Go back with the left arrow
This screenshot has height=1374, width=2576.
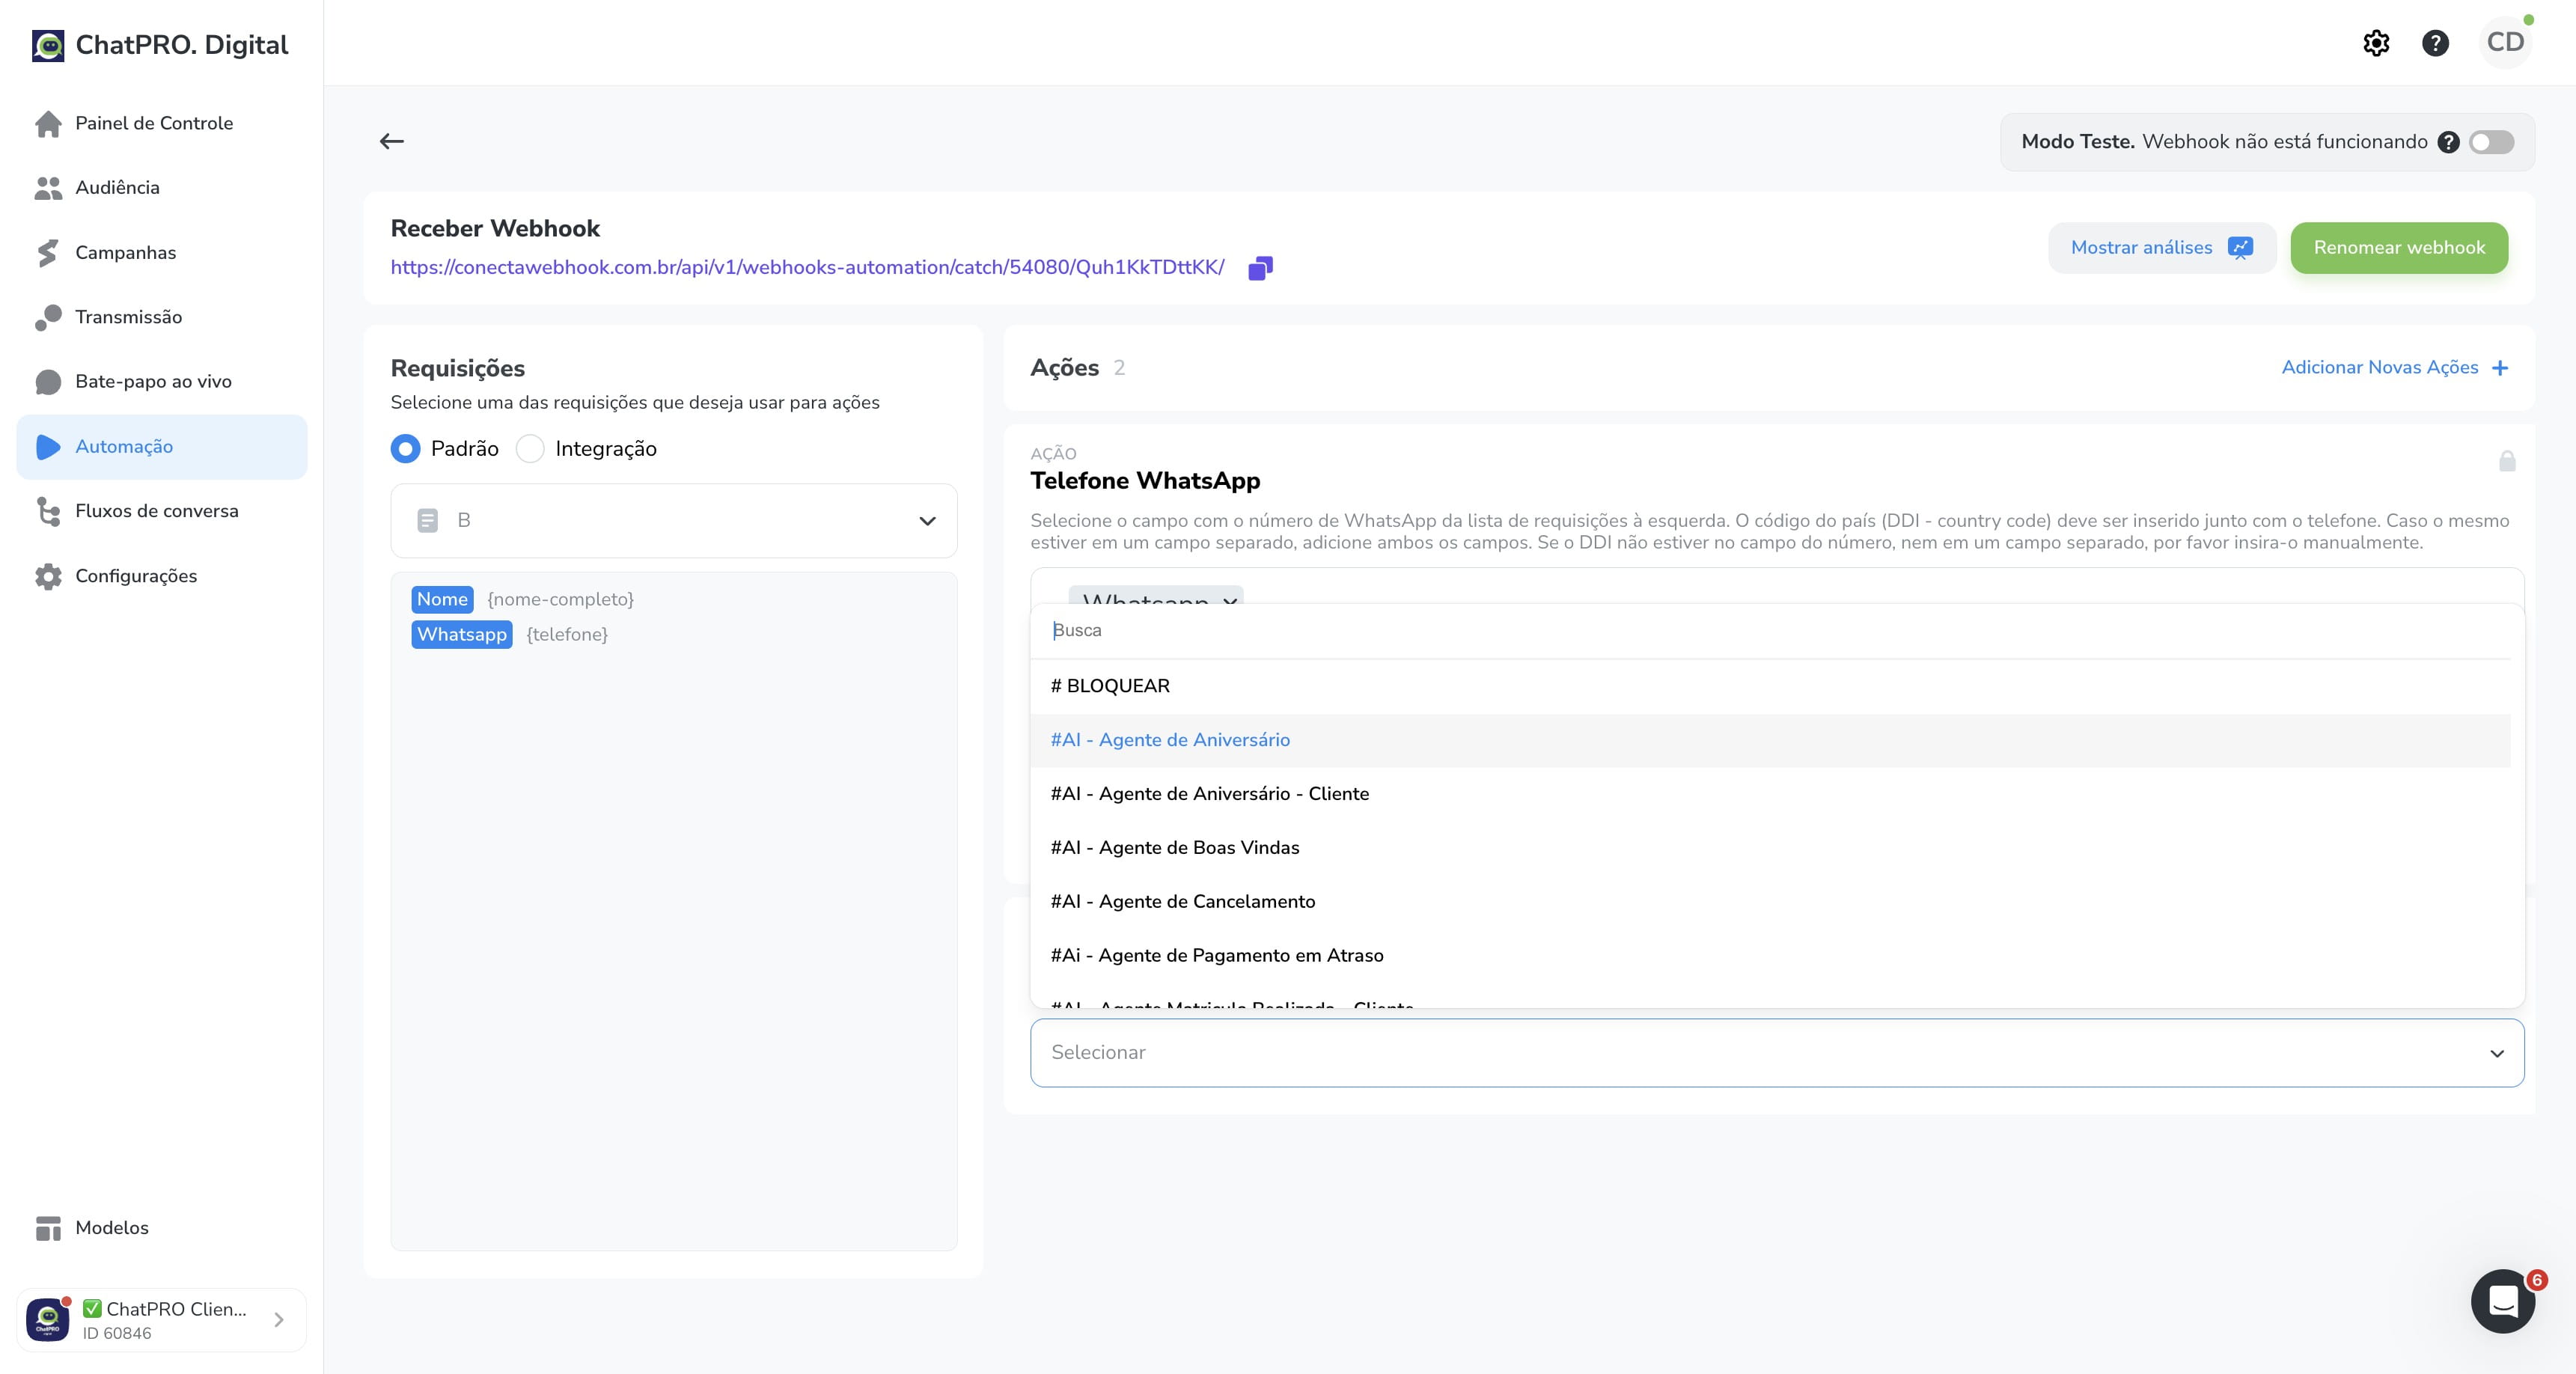[392, 141]
